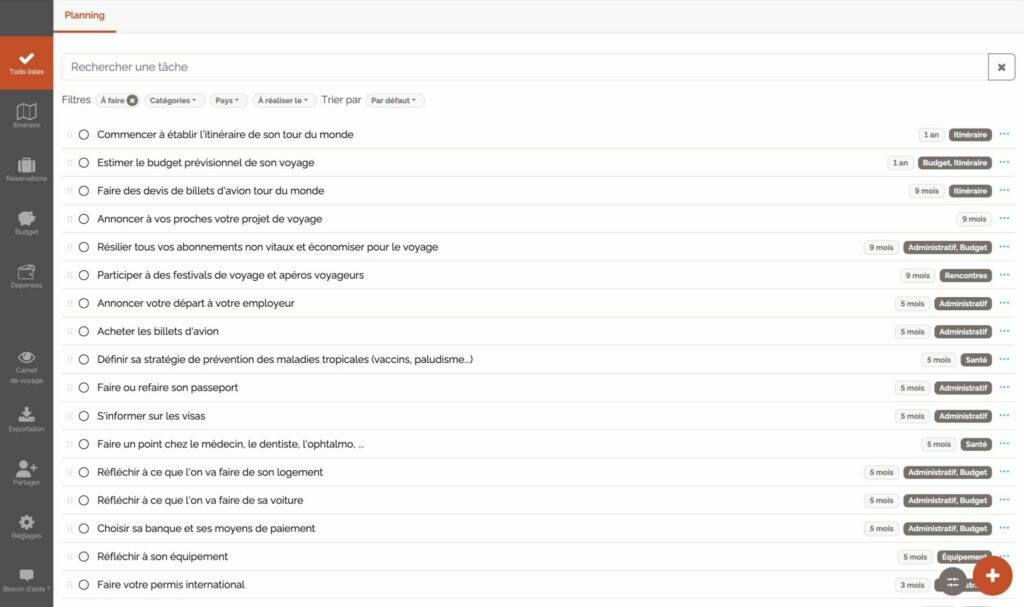1024x607 pixels.
Task: Check off 'Estimer le budget prévisionnel' task
Action: [84, 163]
